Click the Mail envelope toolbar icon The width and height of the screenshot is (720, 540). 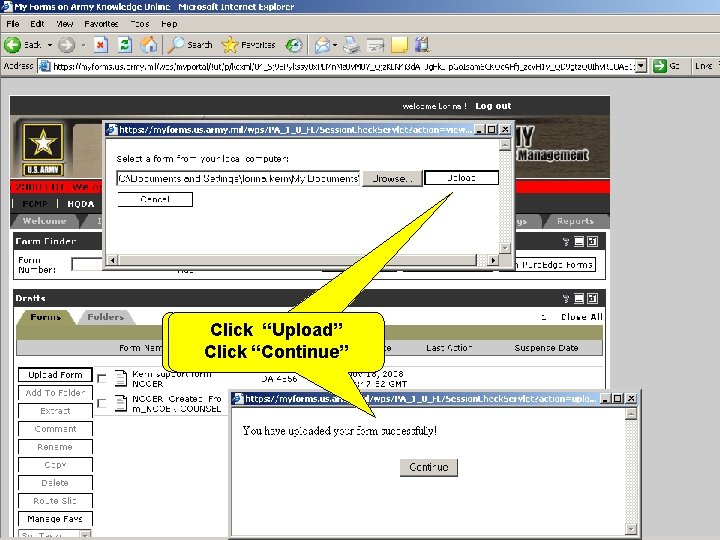point(322,45)
